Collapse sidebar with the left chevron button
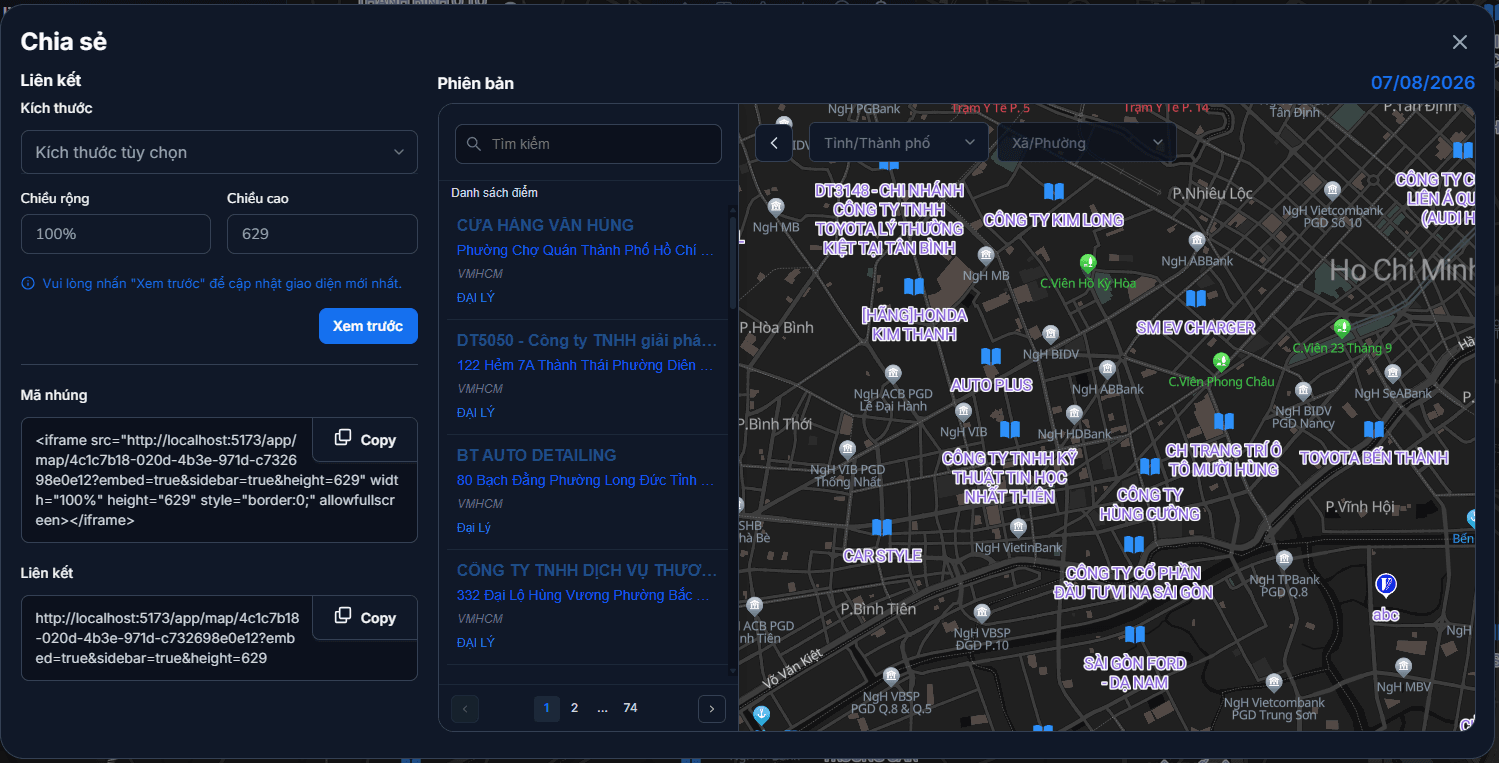1499x763 pixels. [x=774, y=143]
